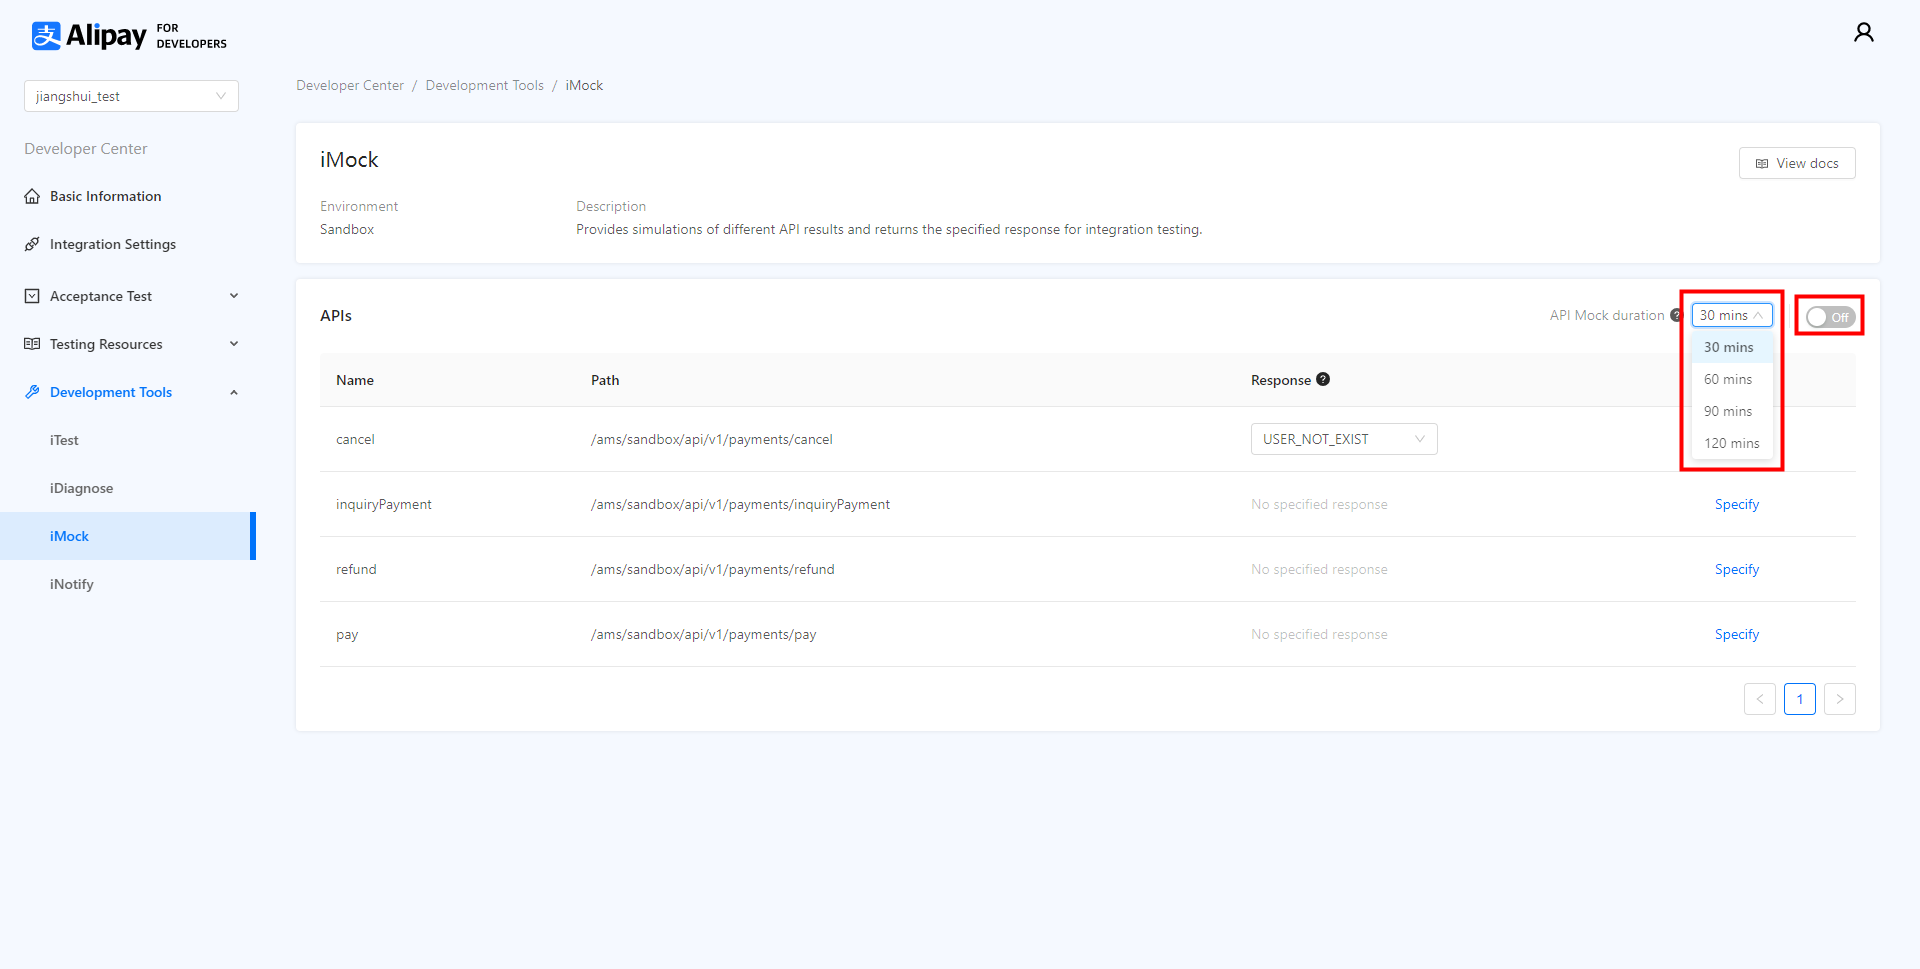
Task: Expand the Testing Resources menu
Action: pyautogui.click(x=130, y=344)
